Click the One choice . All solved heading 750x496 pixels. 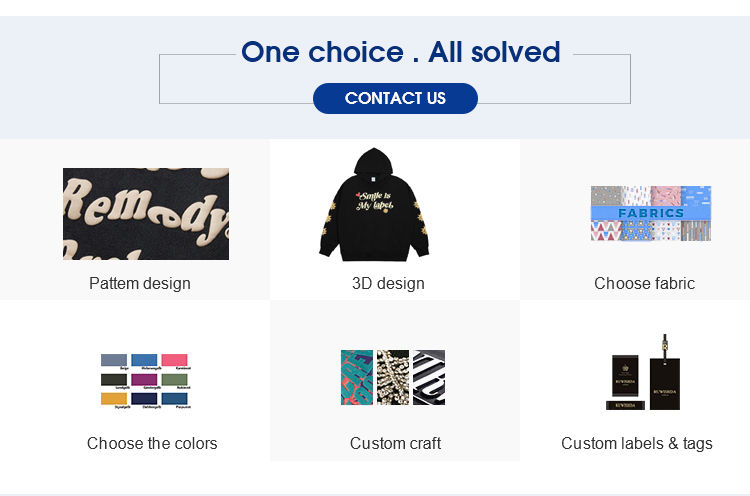(x=400, y=52)
